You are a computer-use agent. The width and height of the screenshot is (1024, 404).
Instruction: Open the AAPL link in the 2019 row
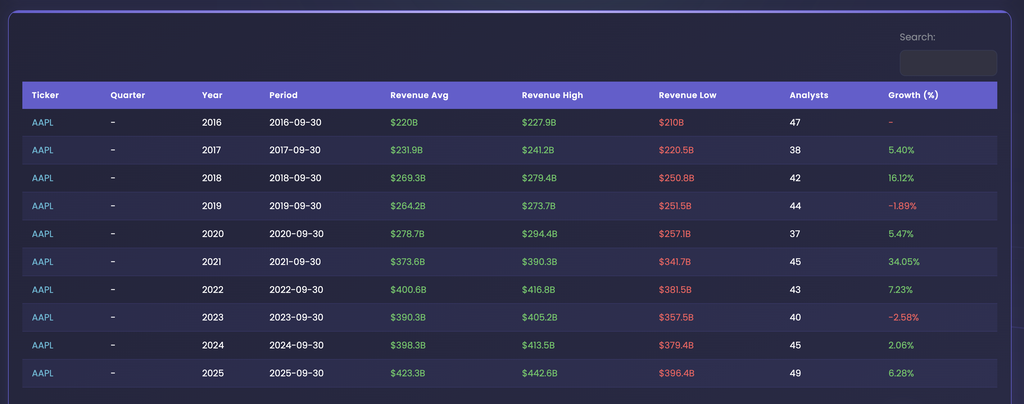42,206
